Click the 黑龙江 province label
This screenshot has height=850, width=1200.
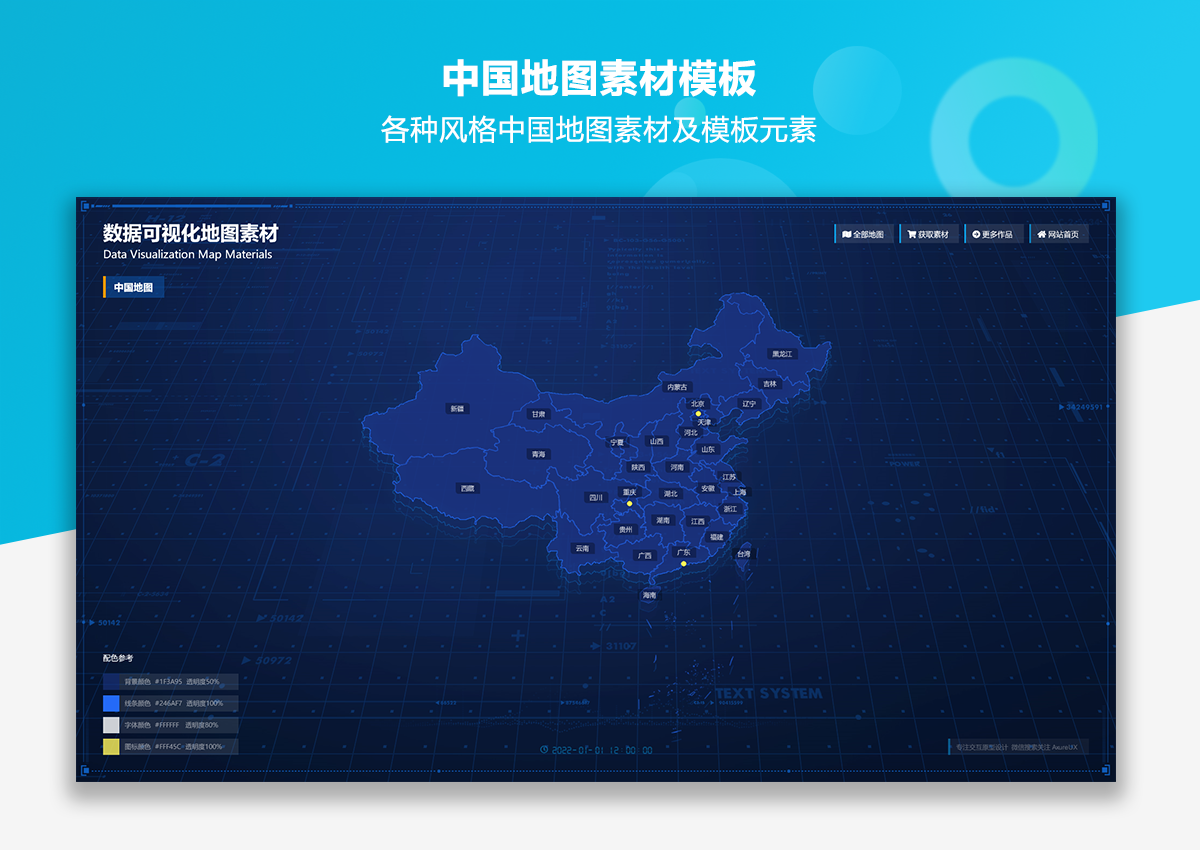(x=781, y=353)
